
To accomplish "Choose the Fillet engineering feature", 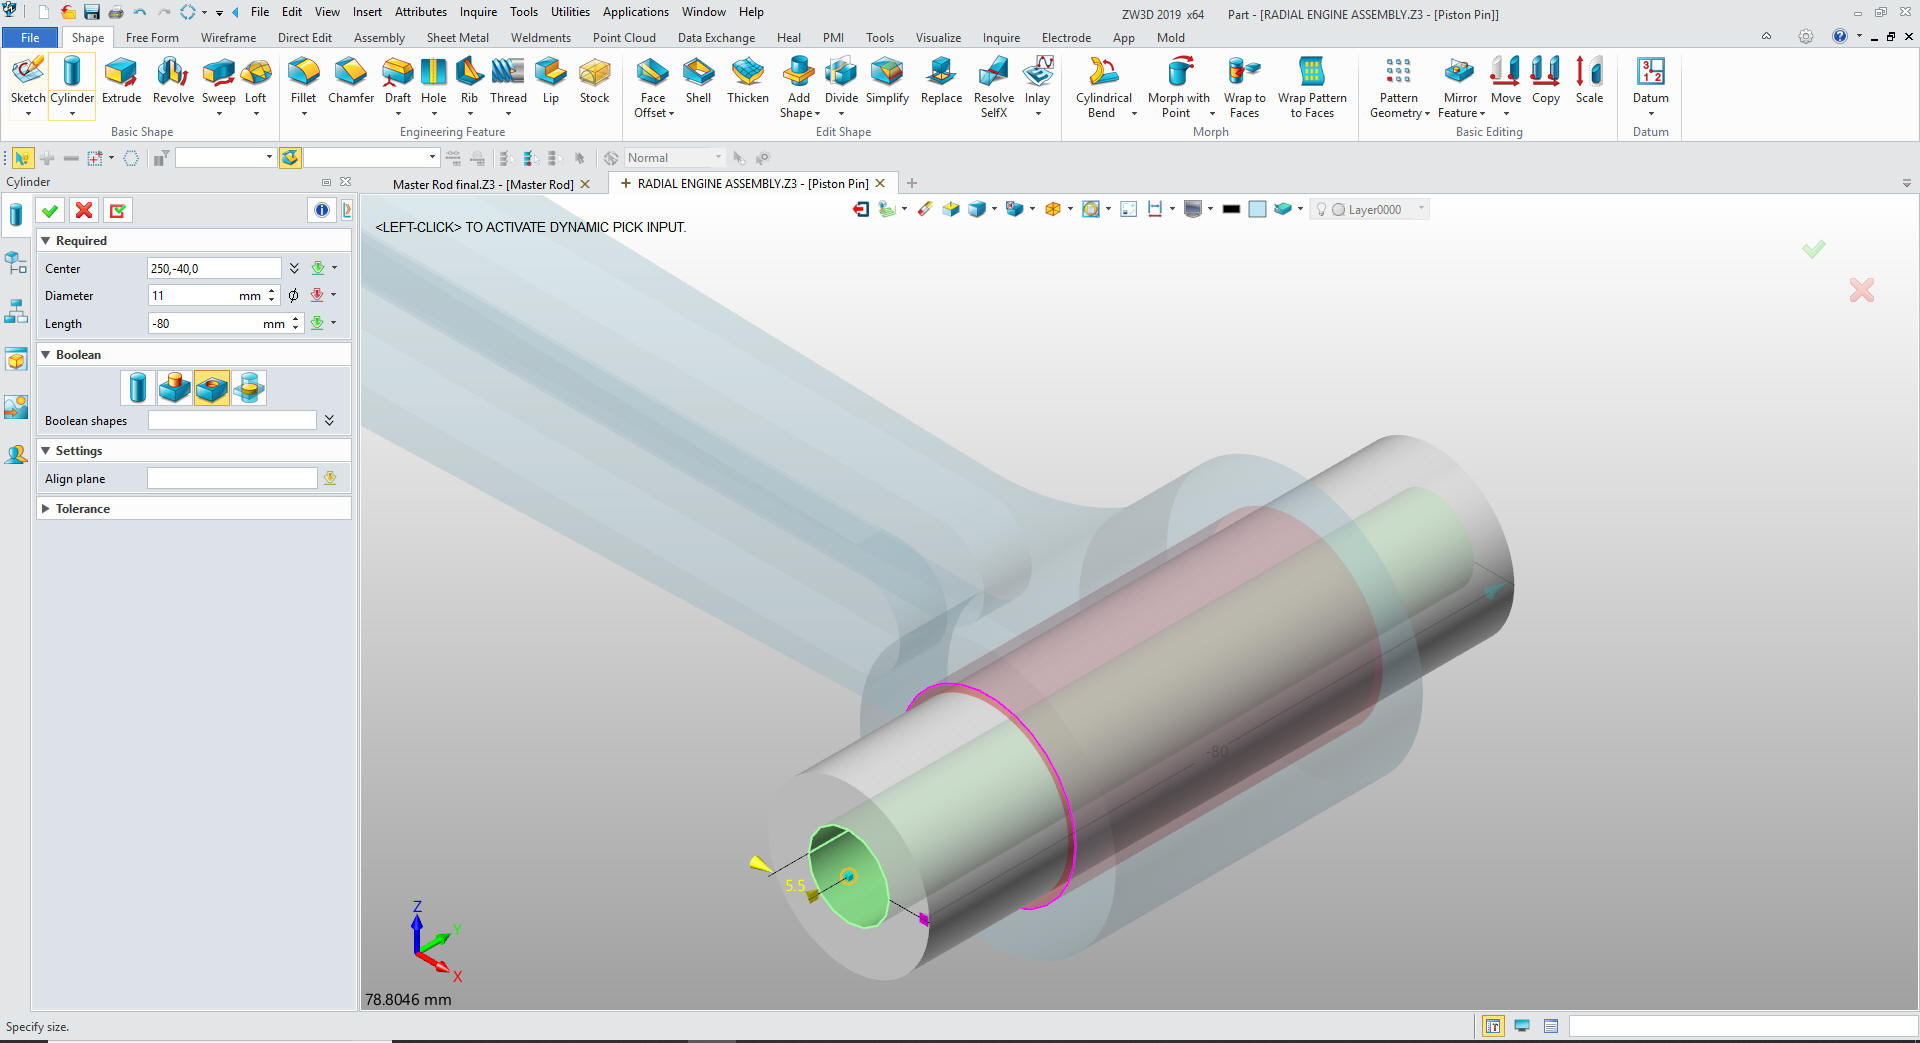I will (303, 80).
